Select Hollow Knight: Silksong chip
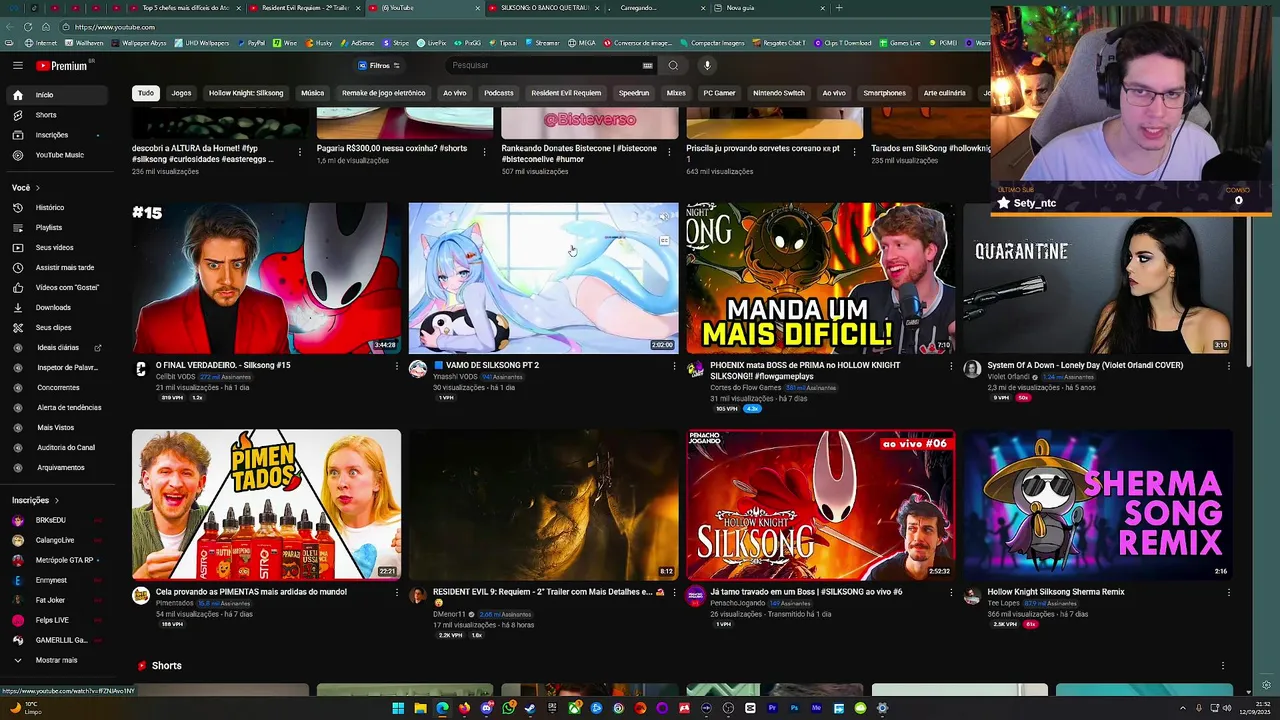Viewport: 1280px width, 720px height. pyautogui.click(x=246, y=93)
